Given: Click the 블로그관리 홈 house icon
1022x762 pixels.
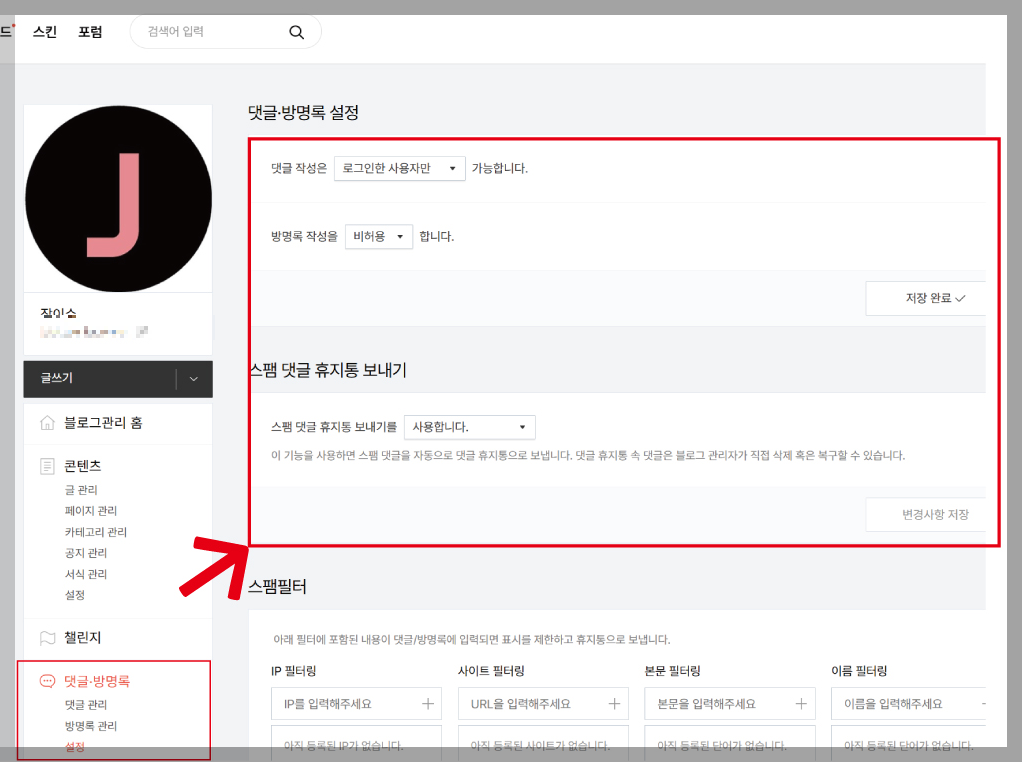Looking at the screenshot, I should click(48, 422).
